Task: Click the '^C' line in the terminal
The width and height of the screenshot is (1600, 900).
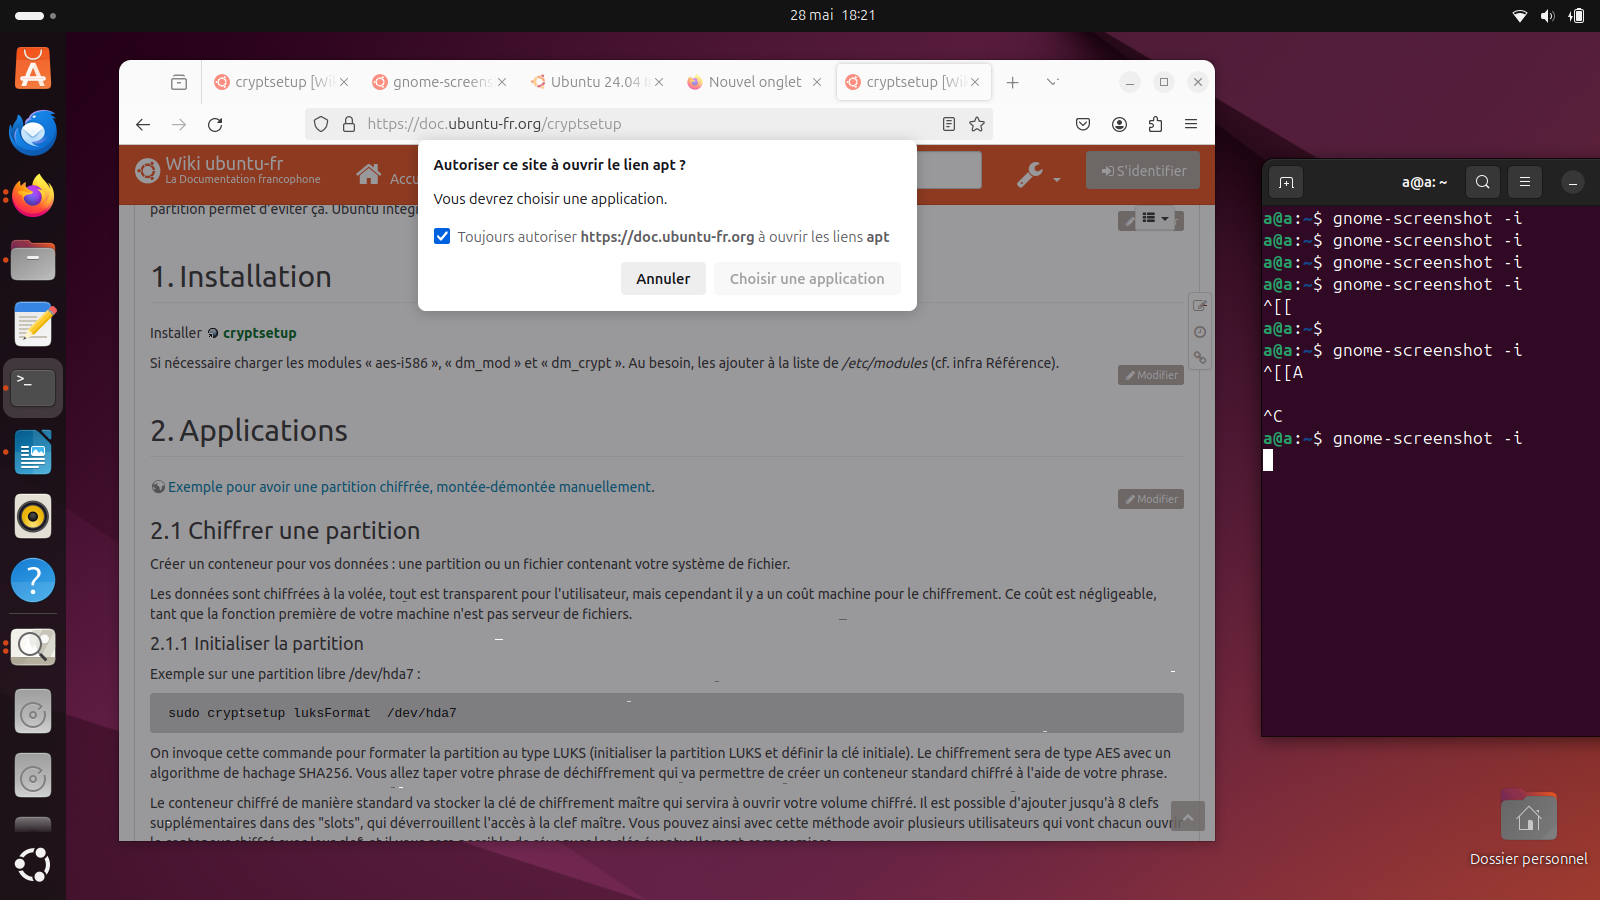Action: point(1273,416)
